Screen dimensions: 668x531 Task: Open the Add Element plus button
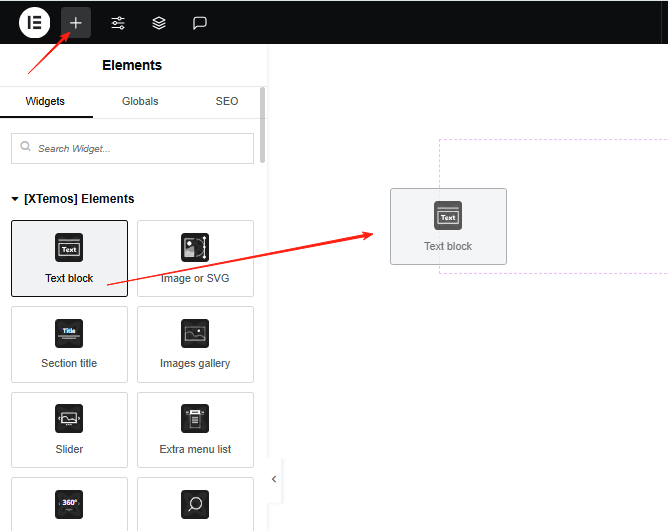76,22
